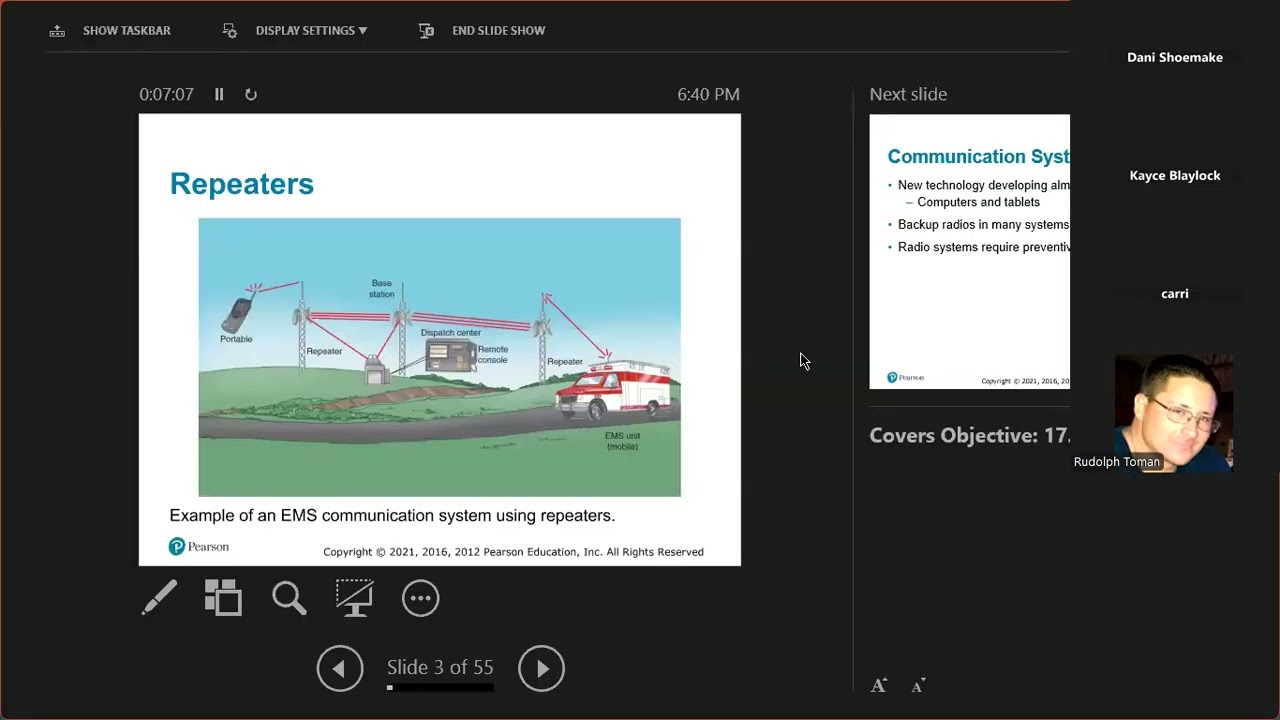Click the Show Taskbar icon
This screenshot has width=1280, height=720.
[57, 31]
